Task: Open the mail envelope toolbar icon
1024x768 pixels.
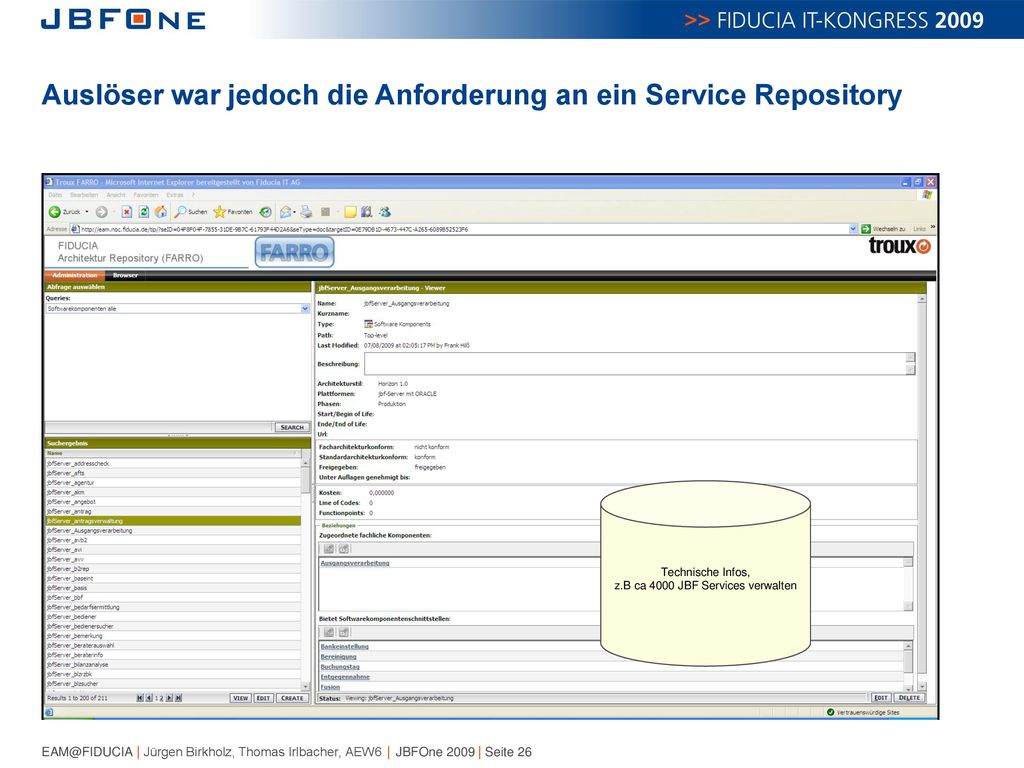Action: click(x=285, y=212)
